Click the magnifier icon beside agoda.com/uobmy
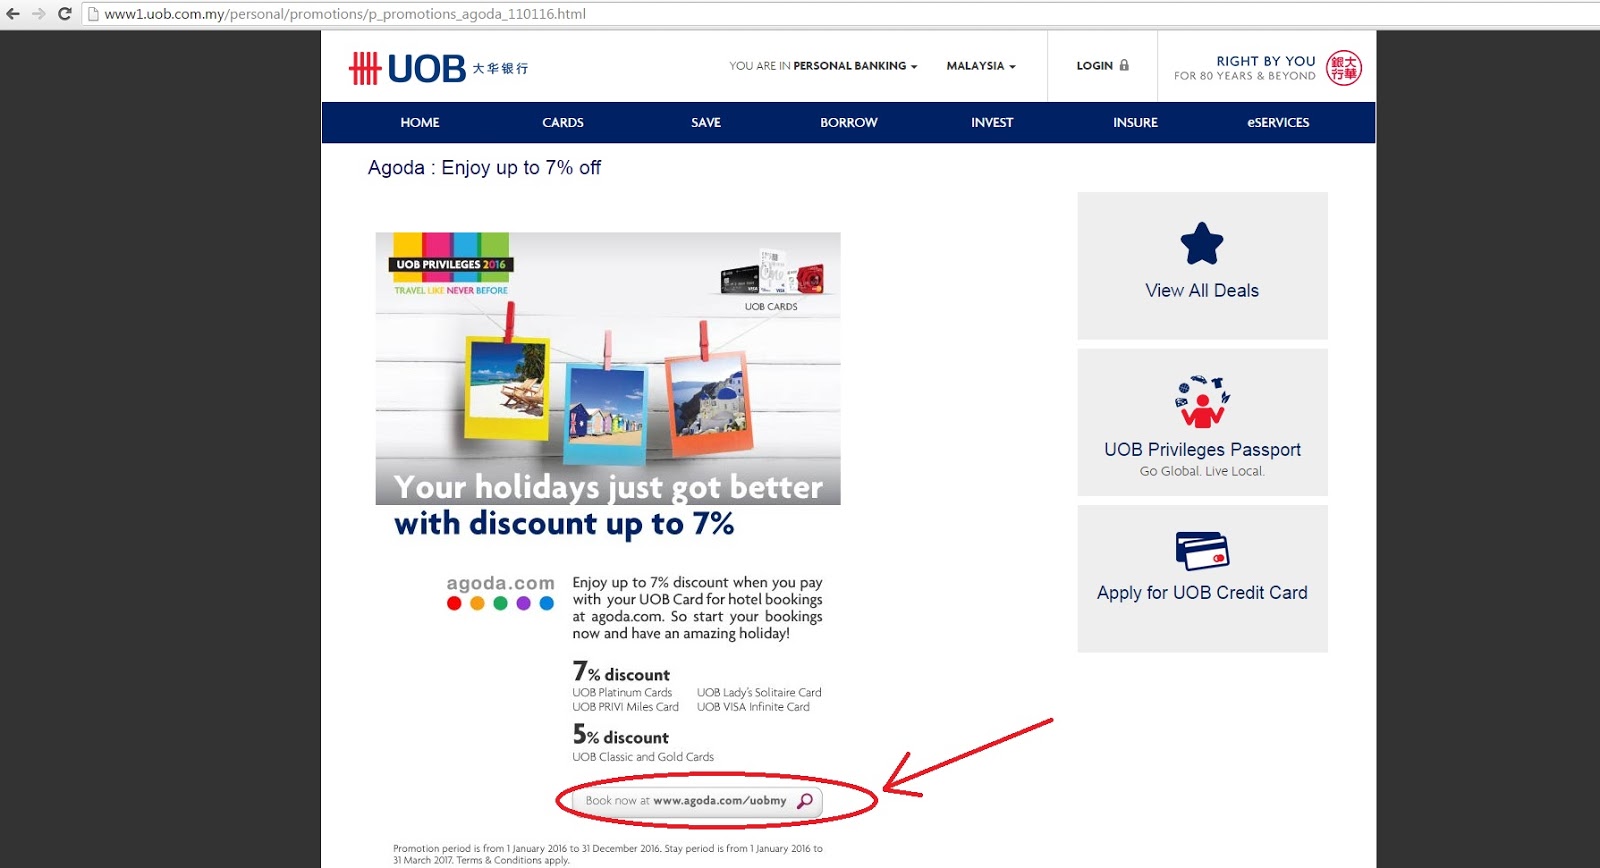This screenshot has width=1600, height=868. click(805, 801)
